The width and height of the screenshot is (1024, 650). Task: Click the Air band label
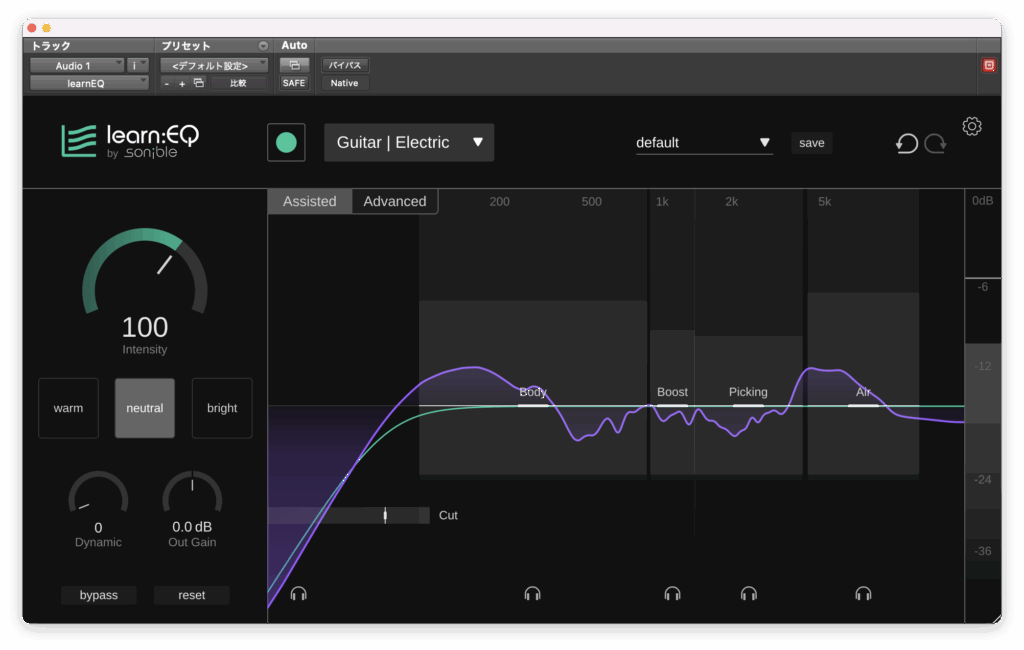863,392
